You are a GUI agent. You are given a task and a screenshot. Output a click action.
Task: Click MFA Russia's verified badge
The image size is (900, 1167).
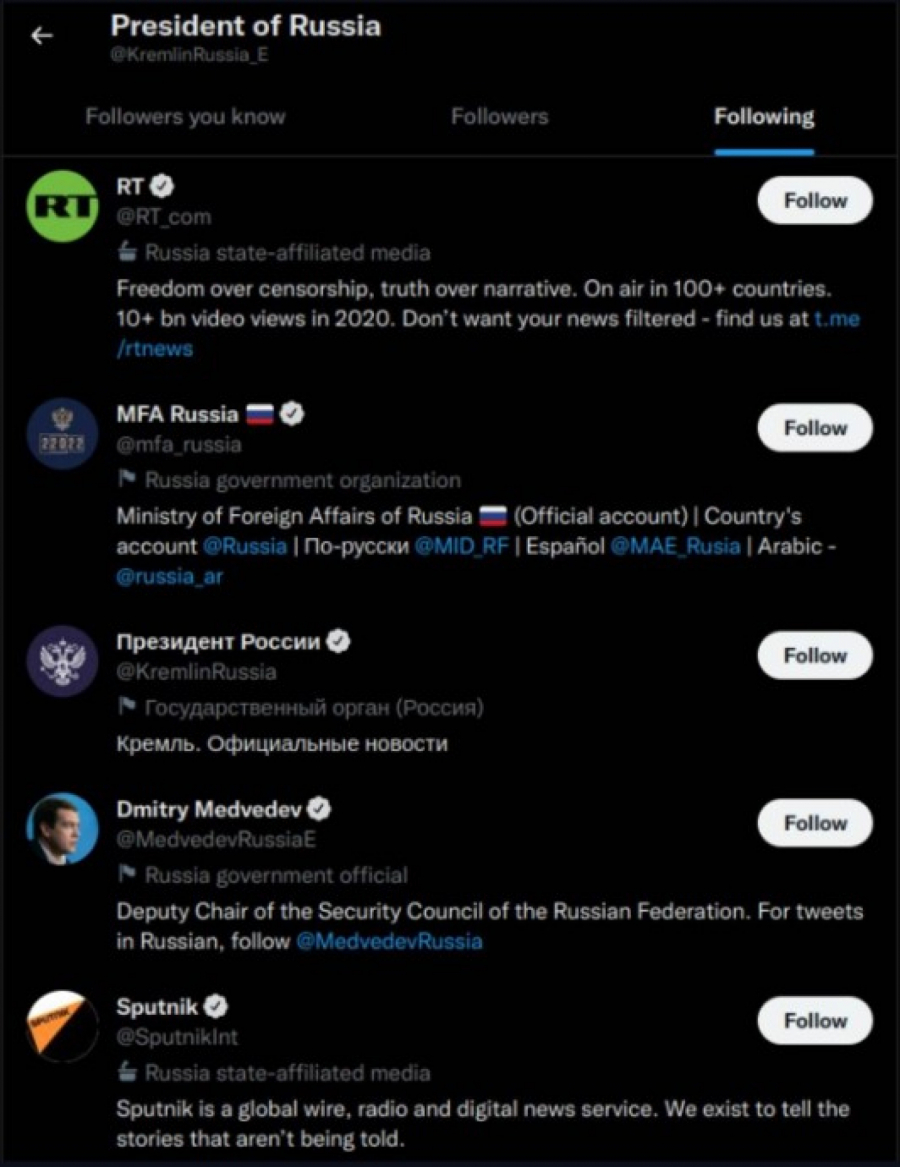(x=291, y=414)
